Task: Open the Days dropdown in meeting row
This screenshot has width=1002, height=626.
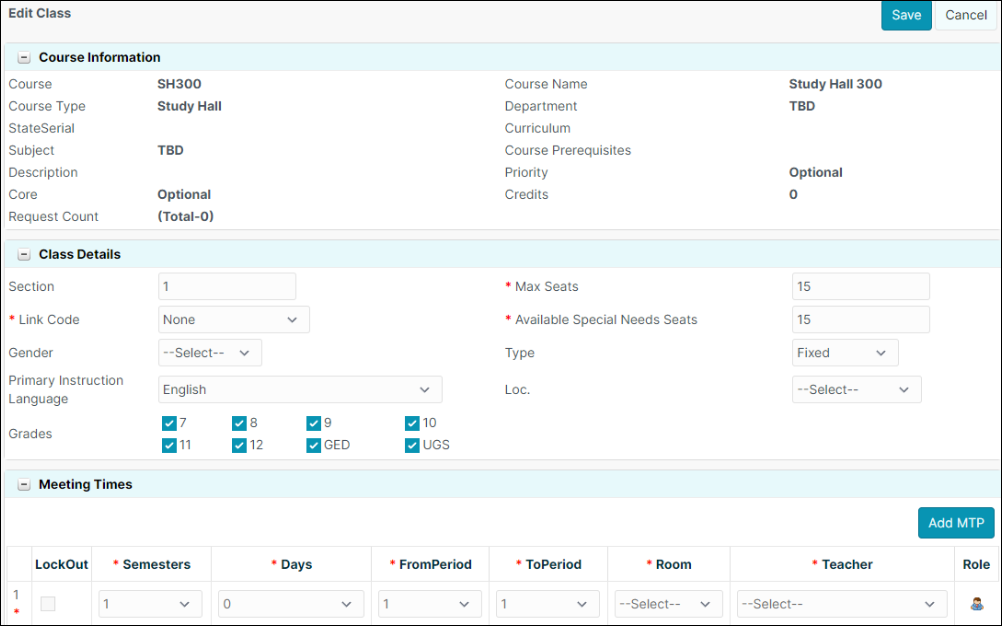Action: pos(291,604)
